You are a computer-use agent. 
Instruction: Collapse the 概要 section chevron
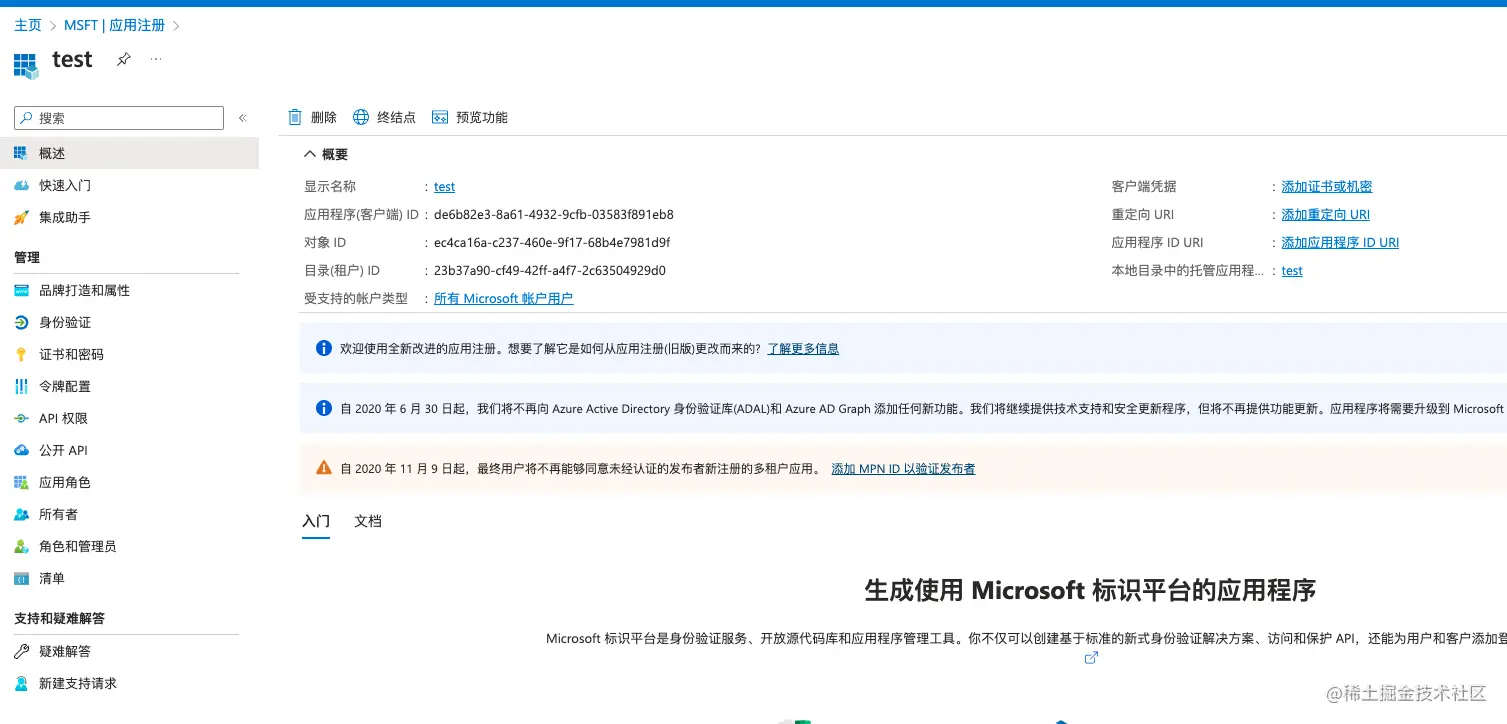pyautogui.click(x=310, y=154)
